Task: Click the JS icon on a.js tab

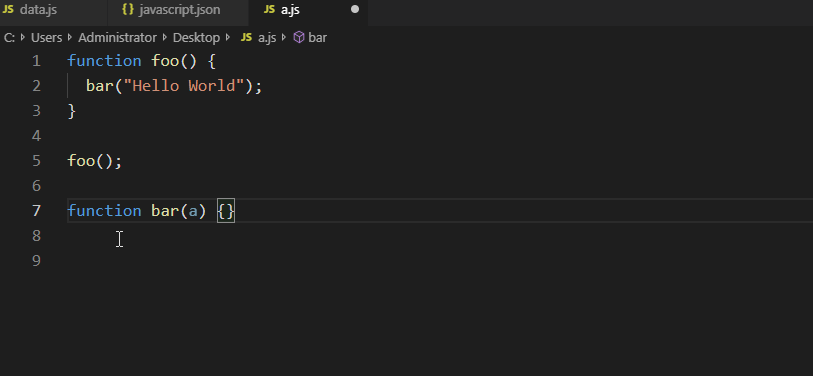Action: tap(269, 10)
